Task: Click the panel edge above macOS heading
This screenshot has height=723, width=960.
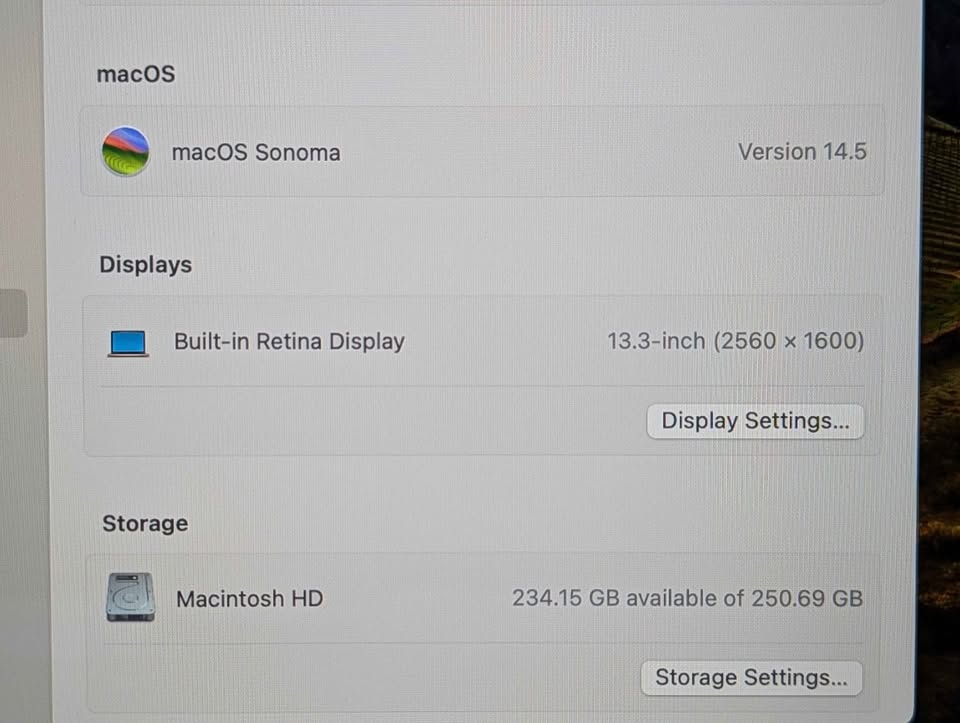Action: tap(480, 4)
